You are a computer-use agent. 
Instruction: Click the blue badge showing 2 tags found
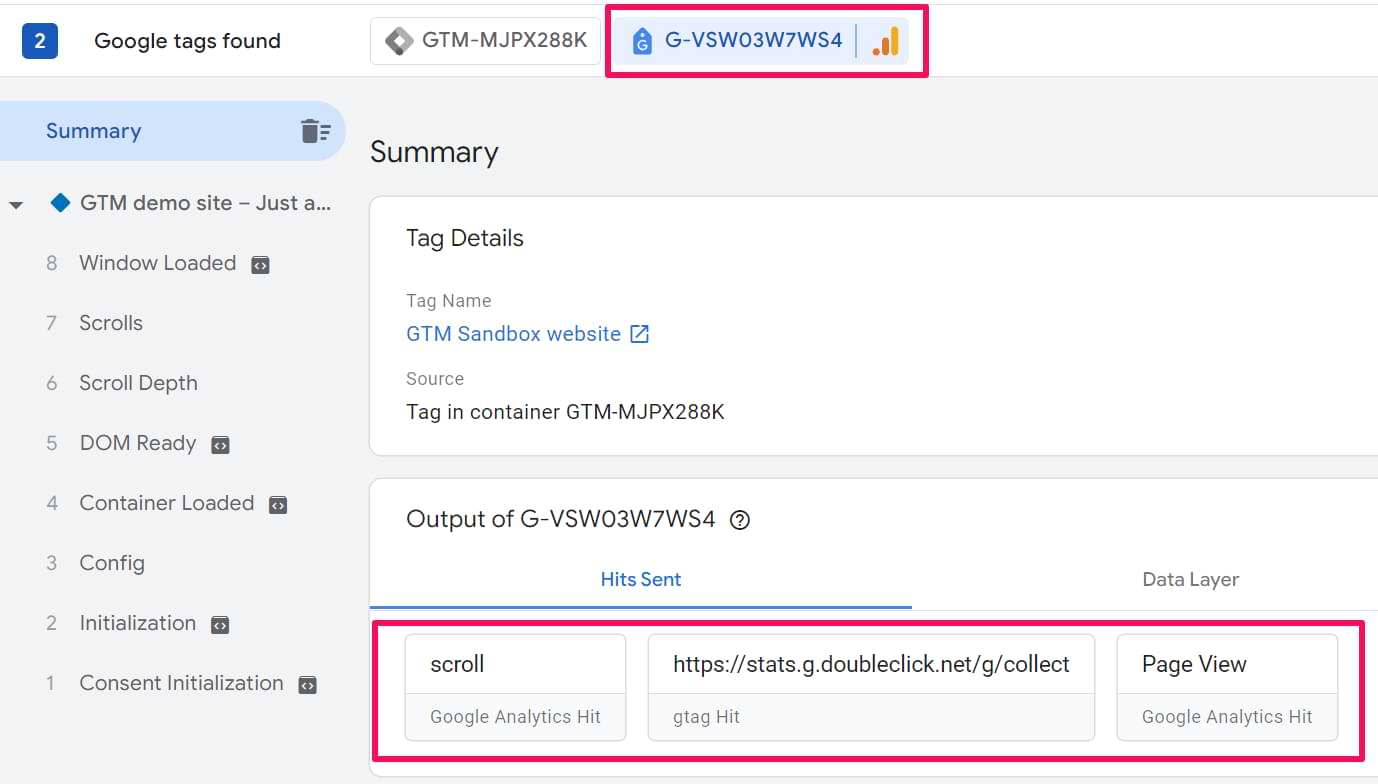tap(40, 41)
